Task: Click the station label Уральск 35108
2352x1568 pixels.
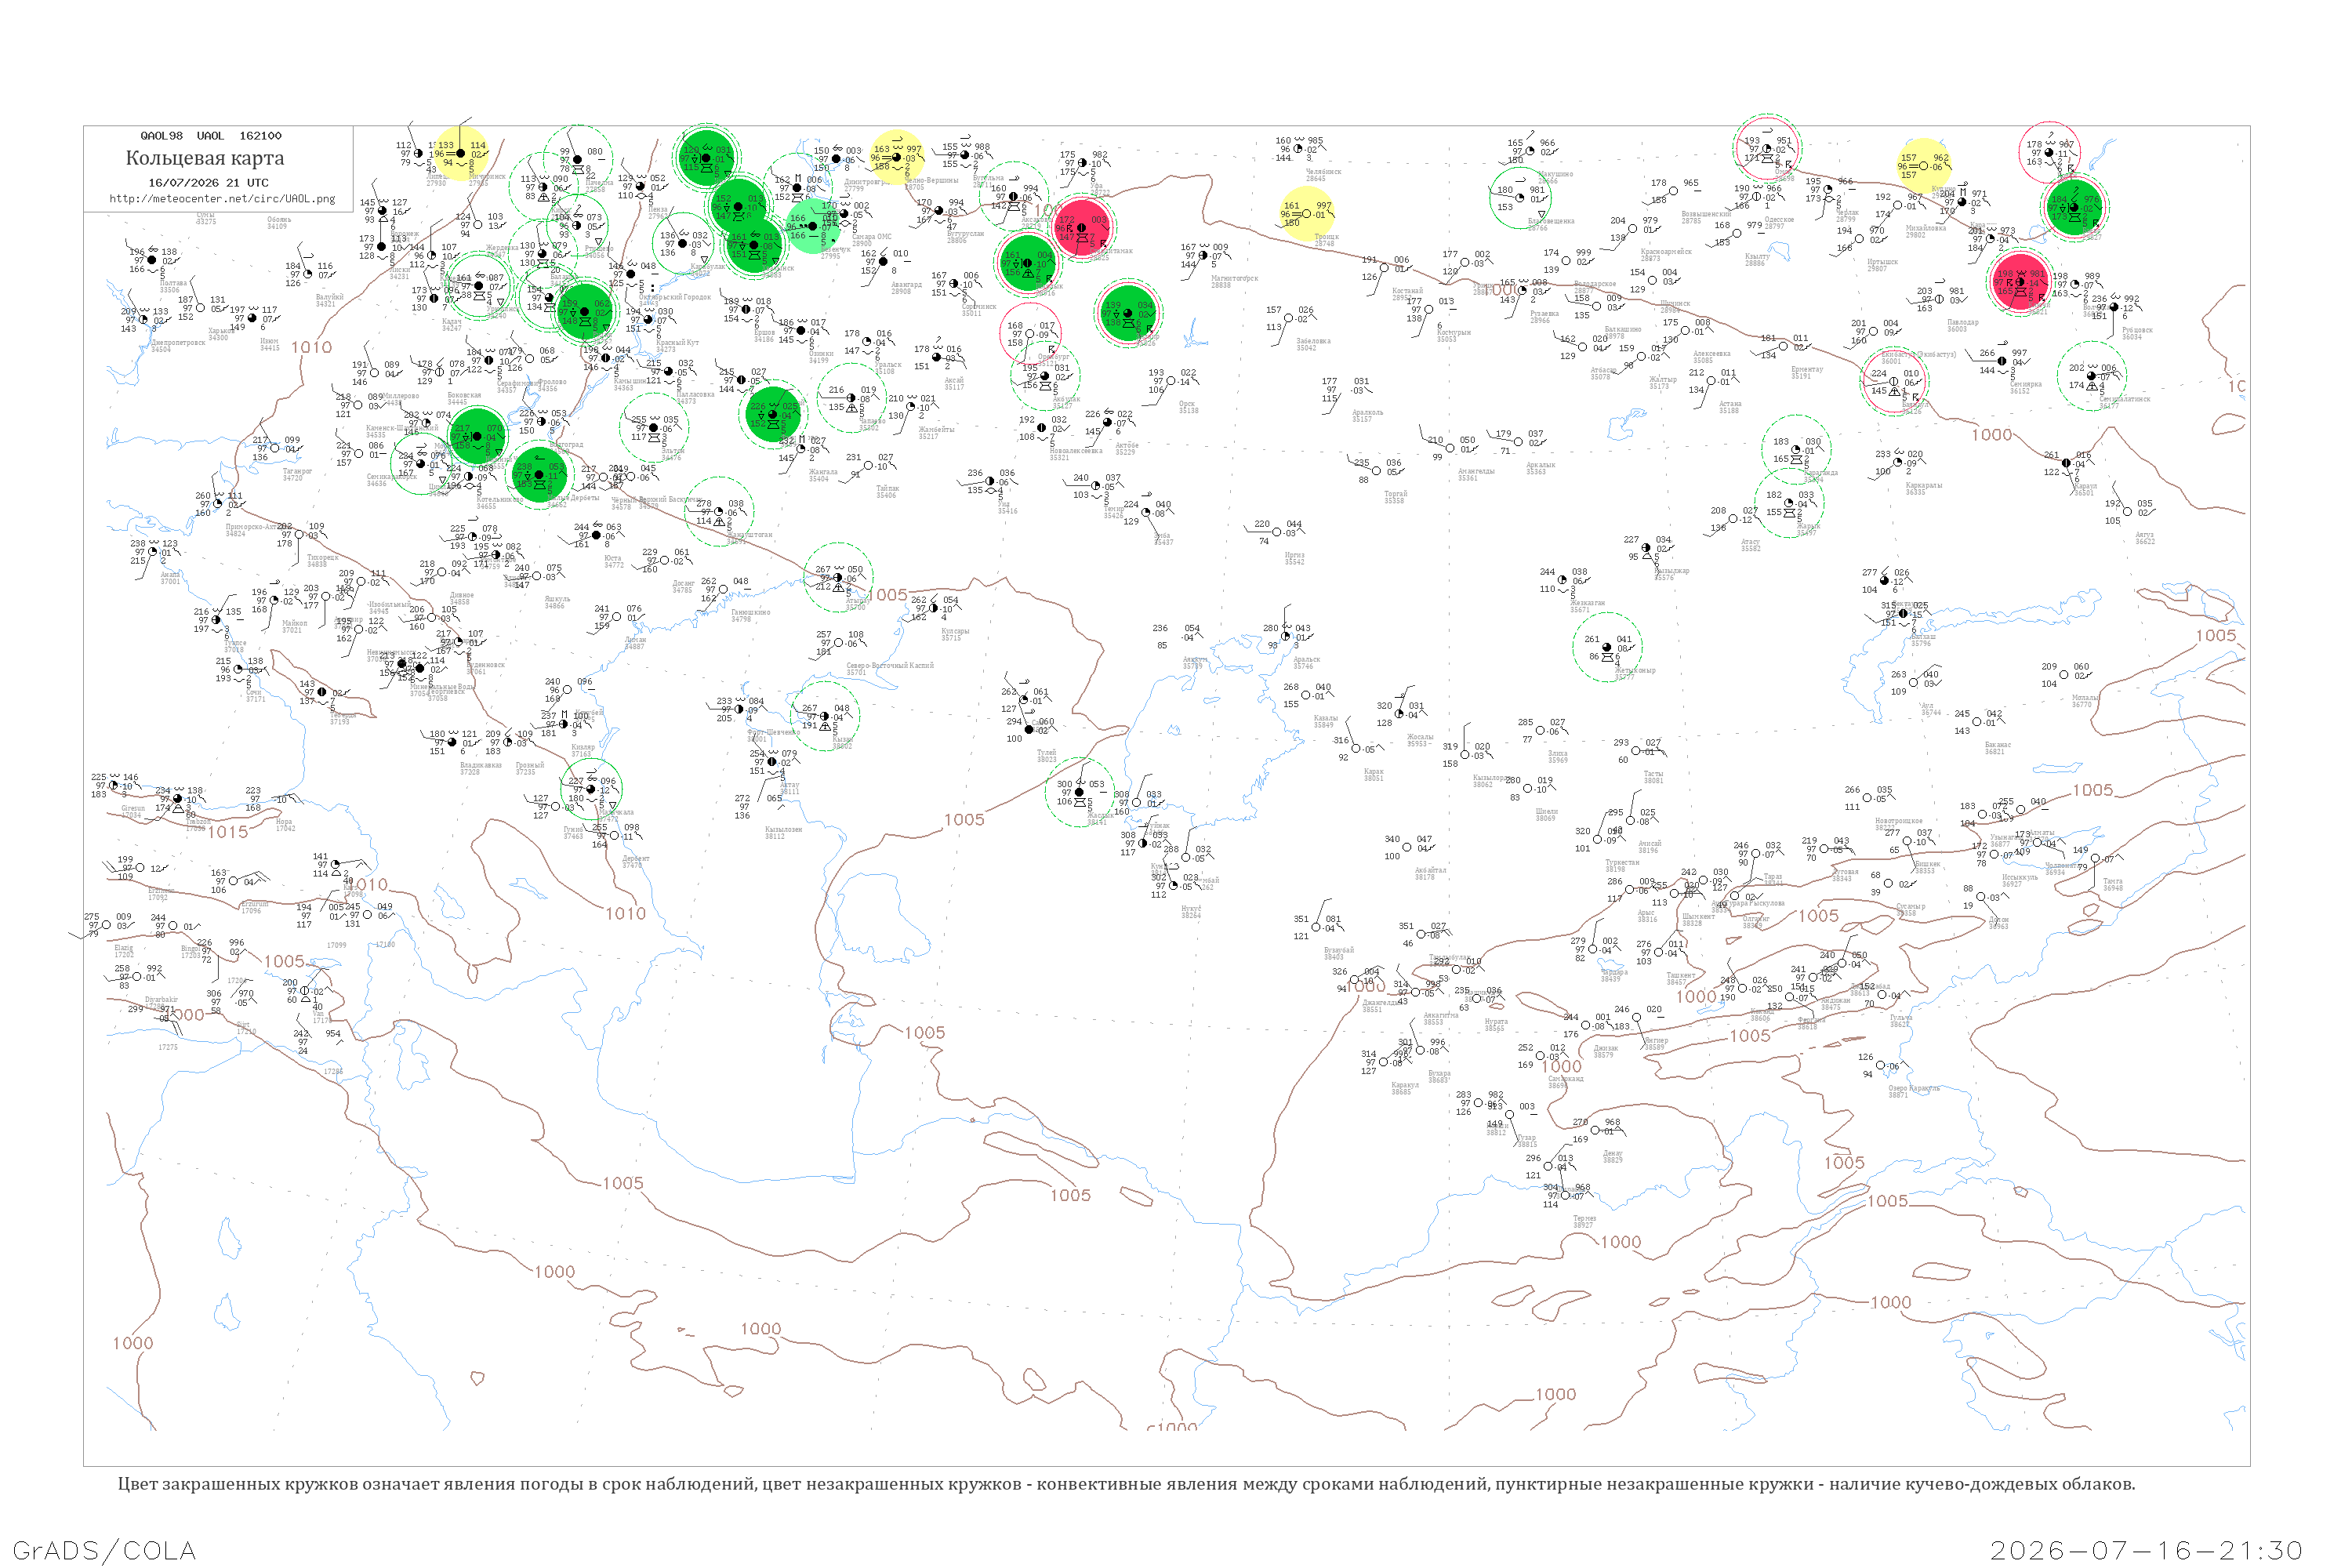Action: 887,368
